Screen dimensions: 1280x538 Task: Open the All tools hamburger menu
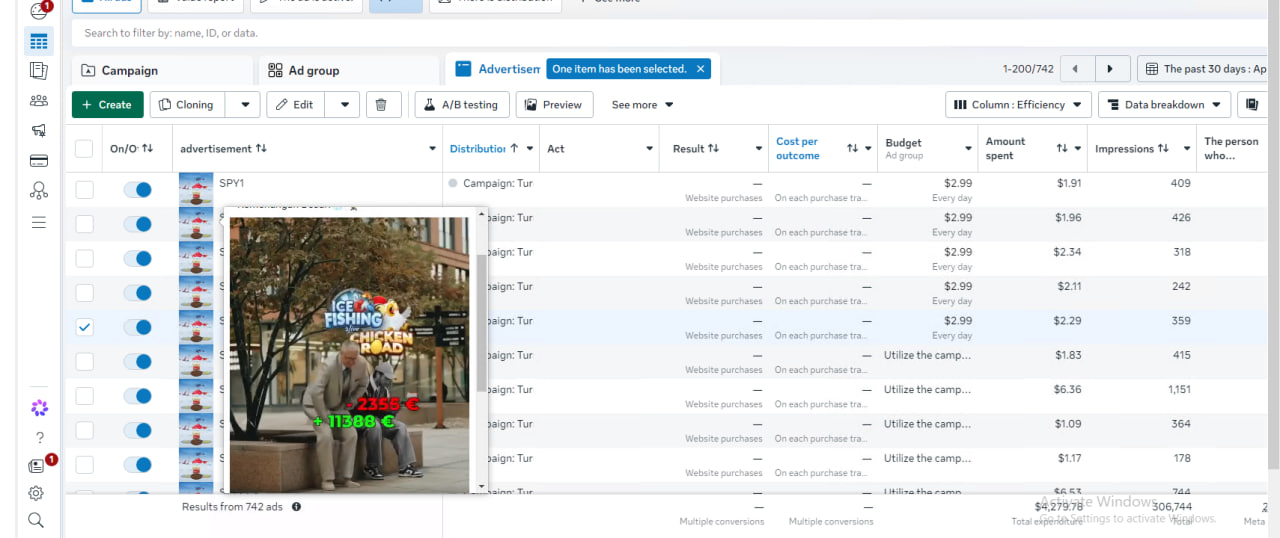coord(38,222)
